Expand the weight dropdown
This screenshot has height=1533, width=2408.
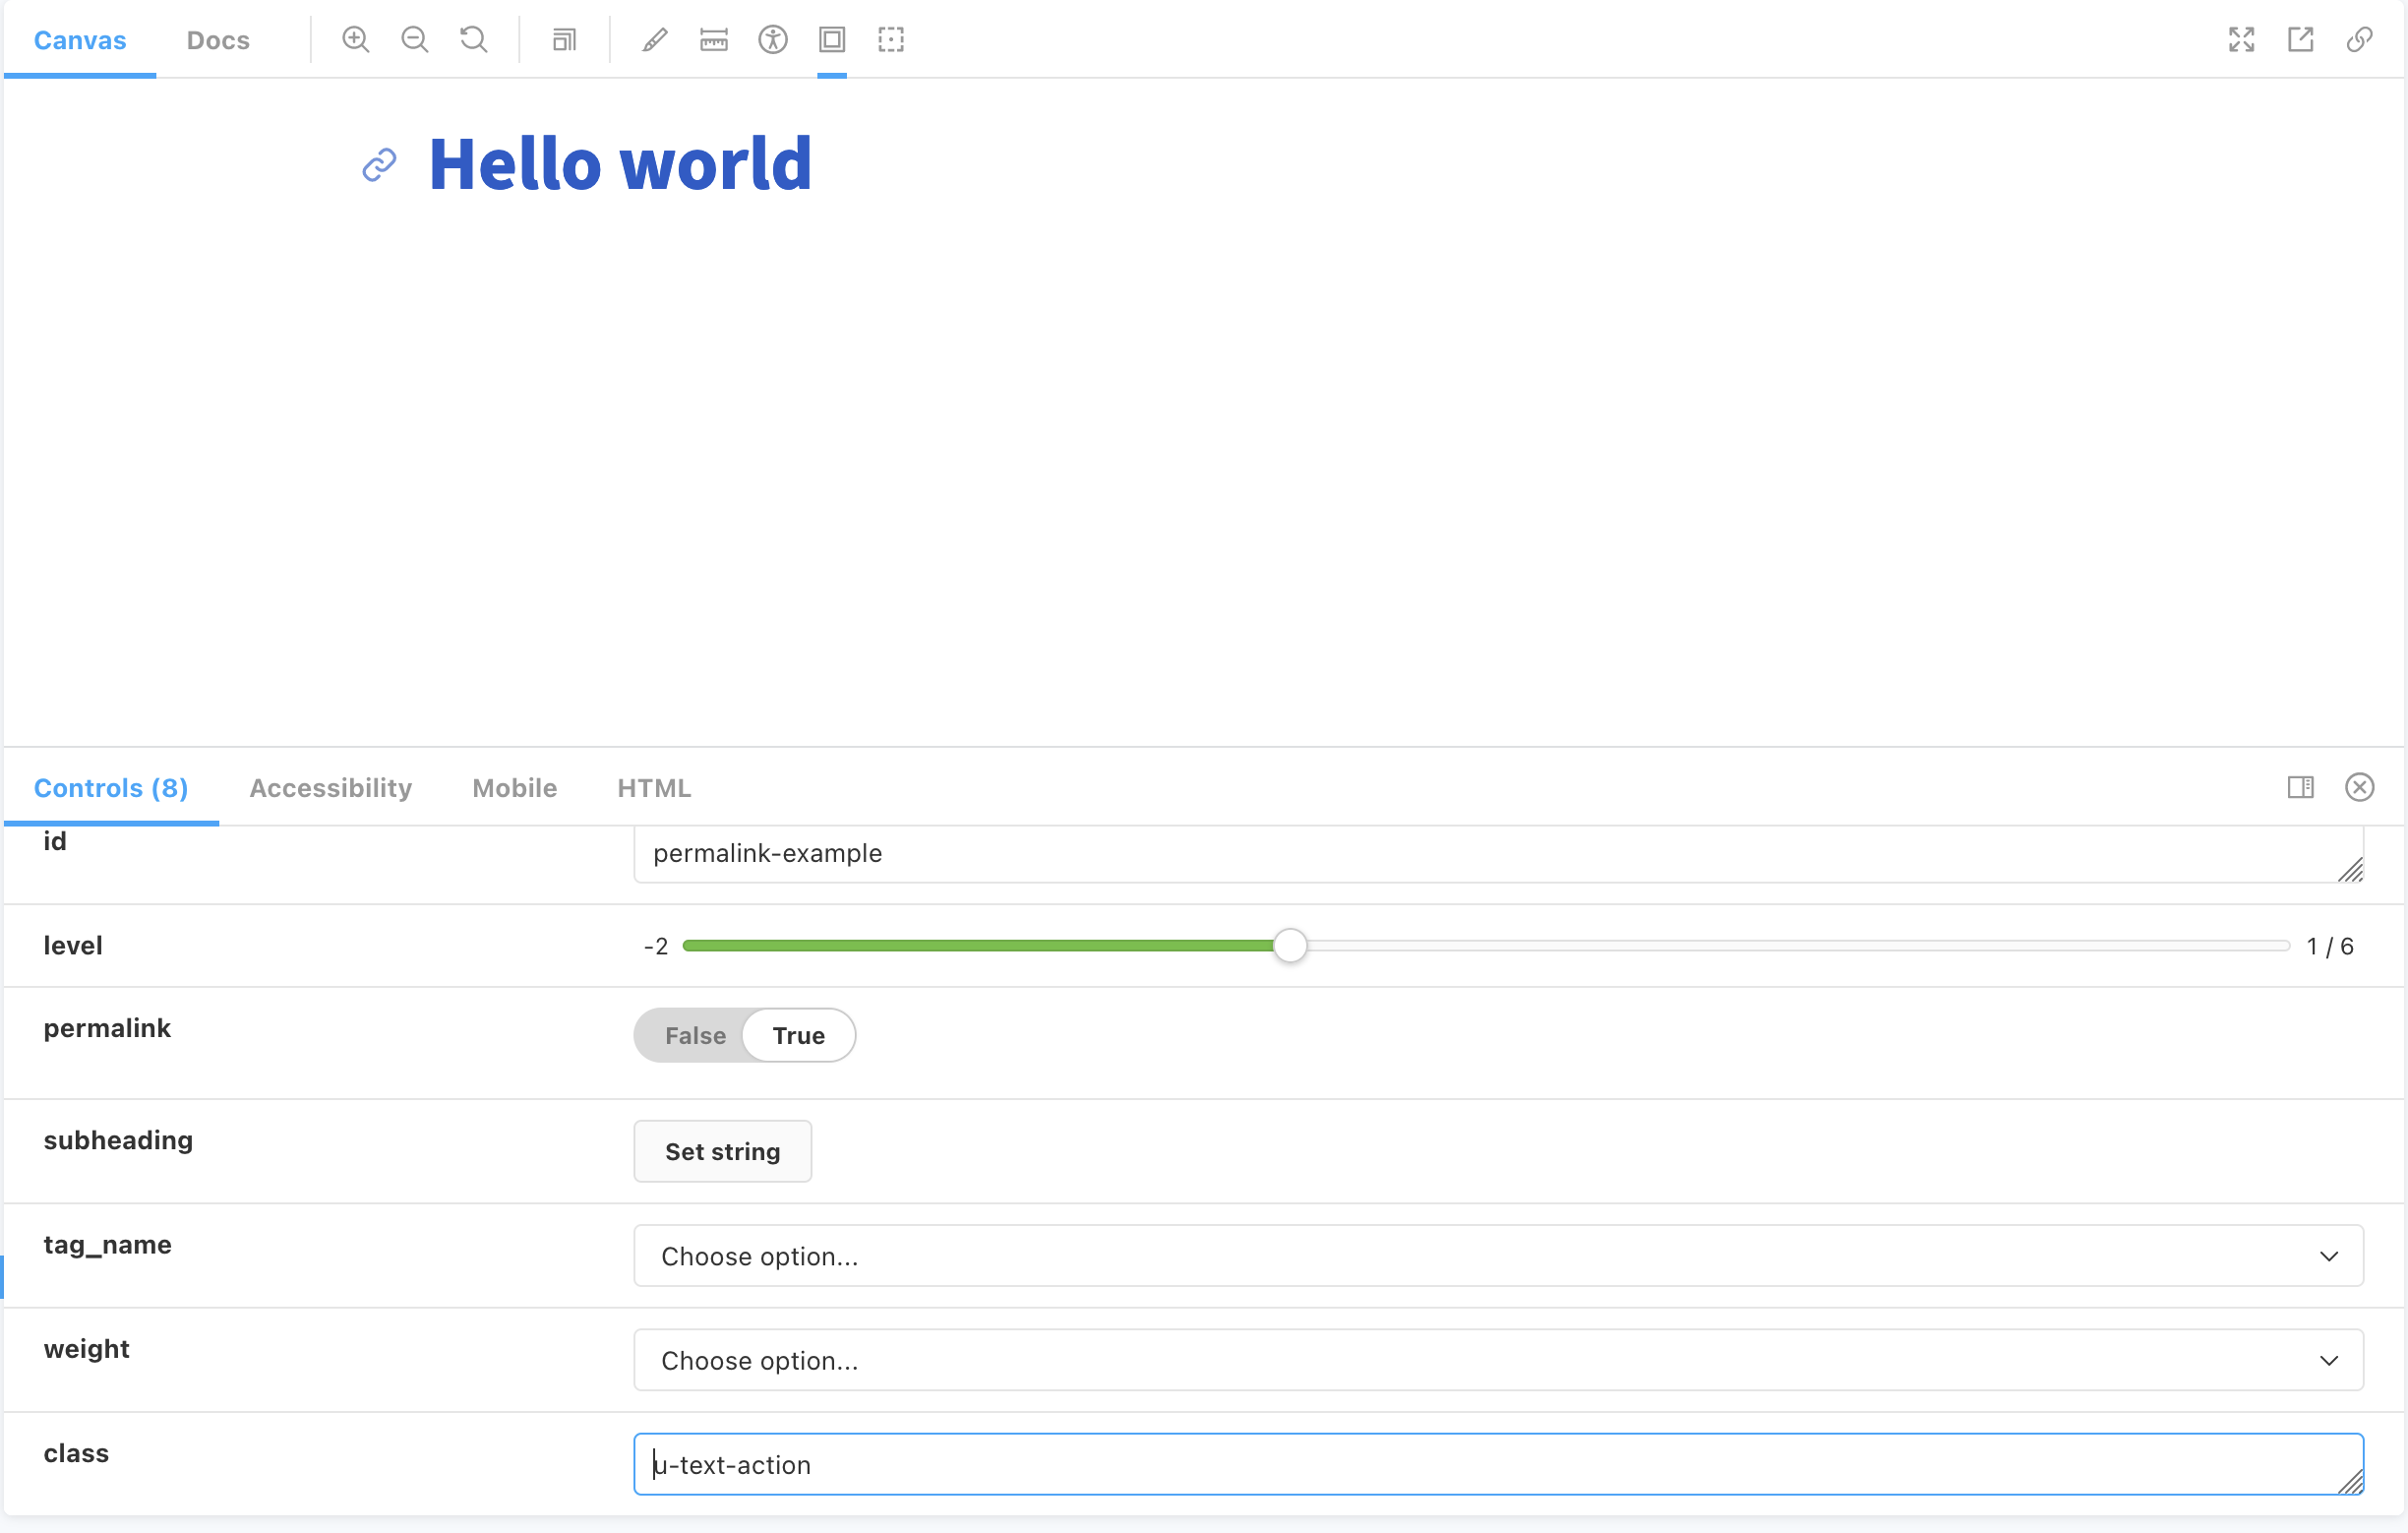click(x=1497, y=1360)
